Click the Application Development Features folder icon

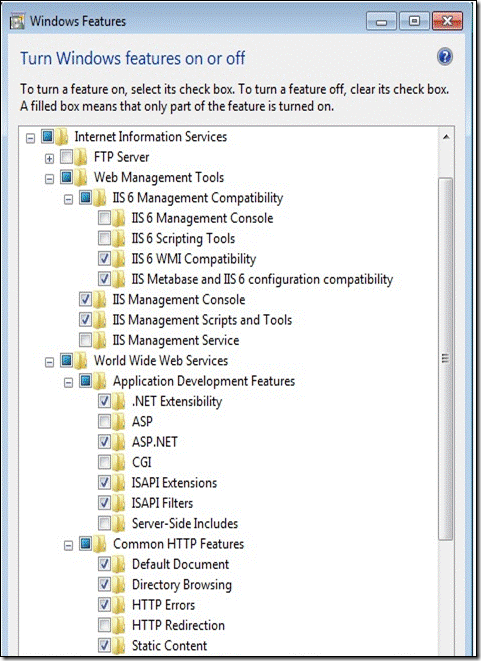[x=99, y=381]
